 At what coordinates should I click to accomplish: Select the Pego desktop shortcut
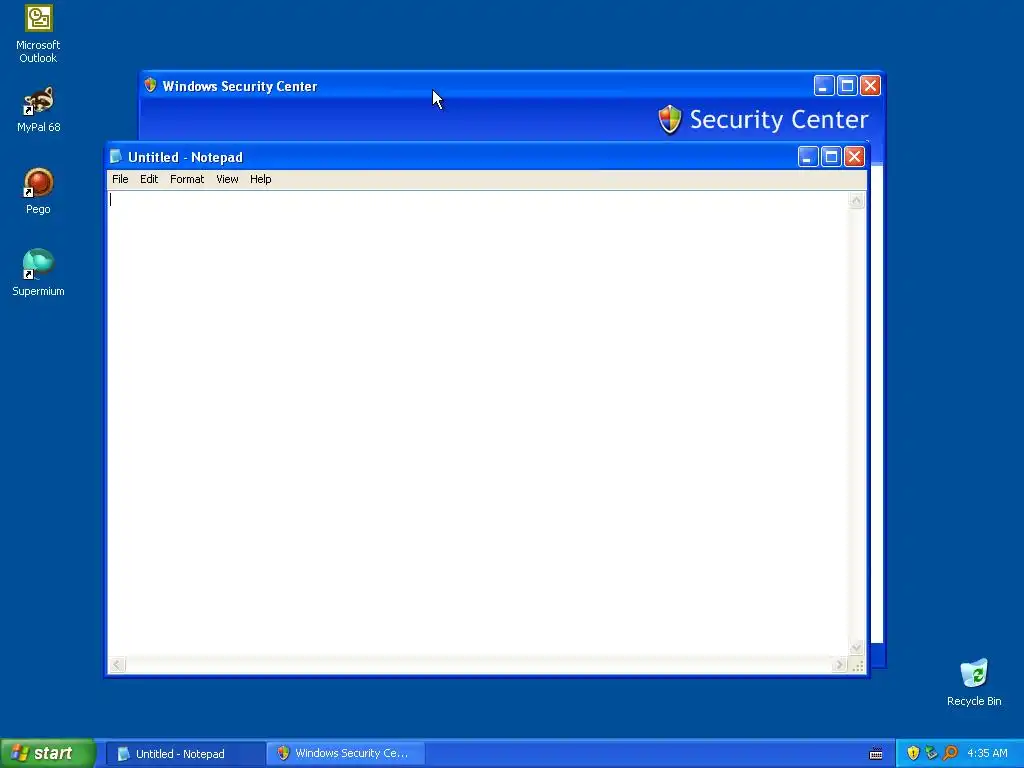point(38,191)
